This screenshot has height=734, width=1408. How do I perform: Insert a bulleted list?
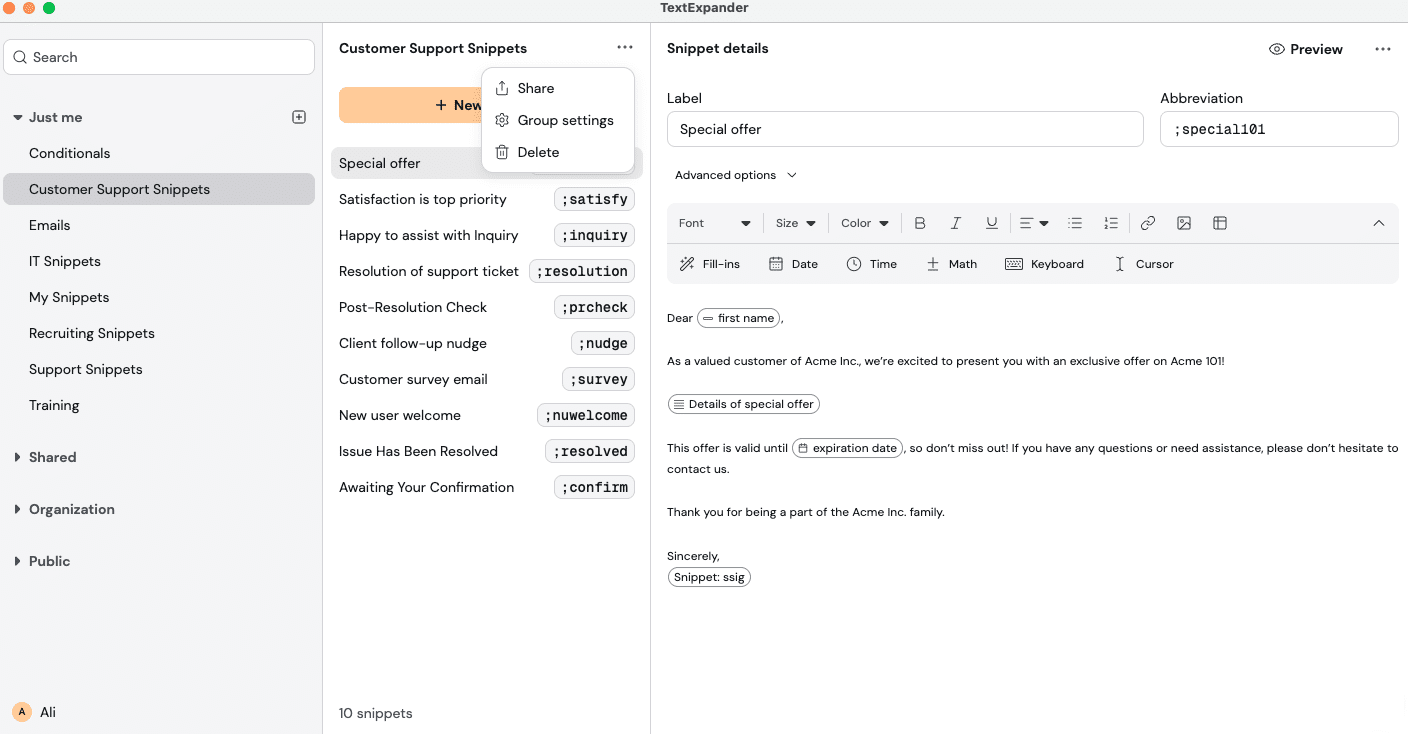tap(1075, 223)
